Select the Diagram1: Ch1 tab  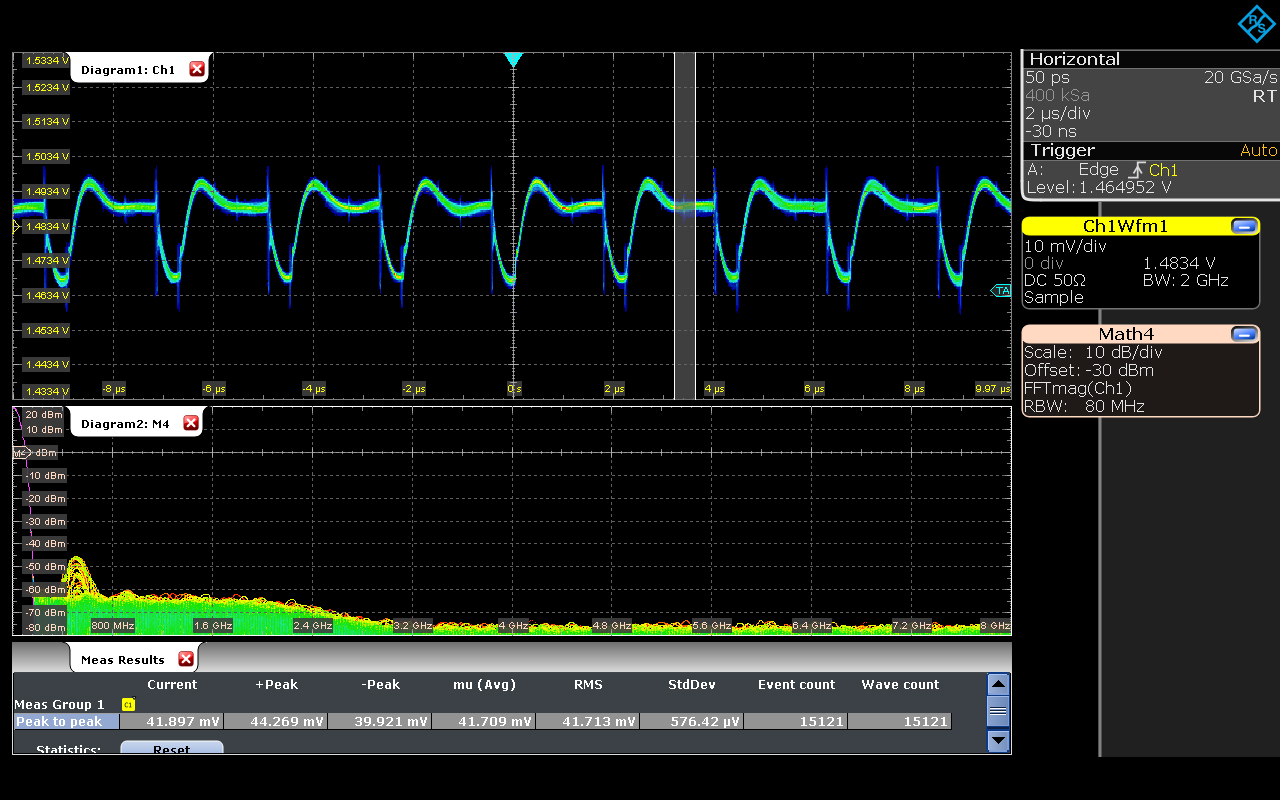click(128, 70)
